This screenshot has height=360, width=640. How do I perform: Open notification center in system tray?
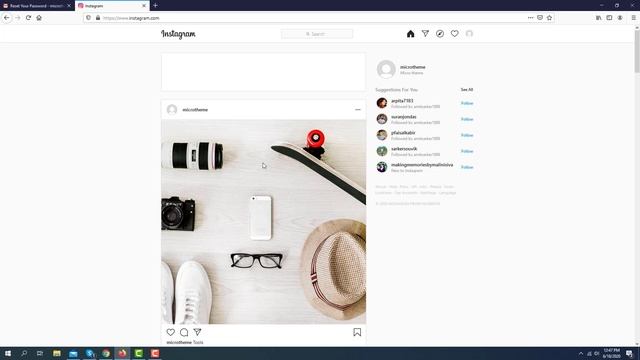629,353
